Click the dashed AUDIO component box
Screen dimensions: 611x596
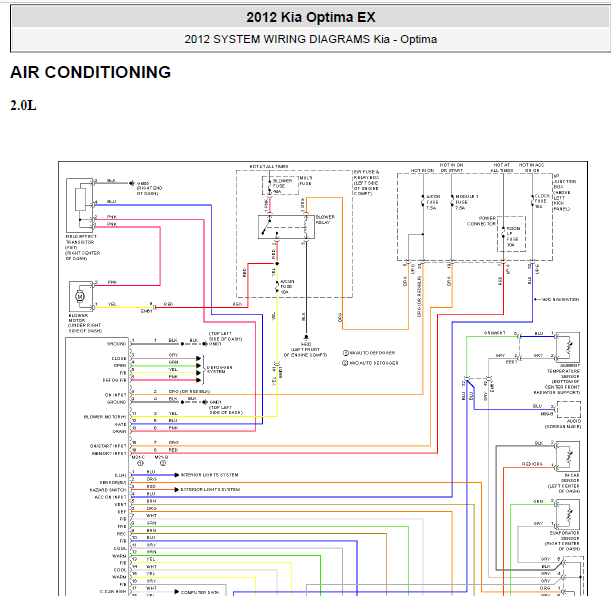coord(569,409)
